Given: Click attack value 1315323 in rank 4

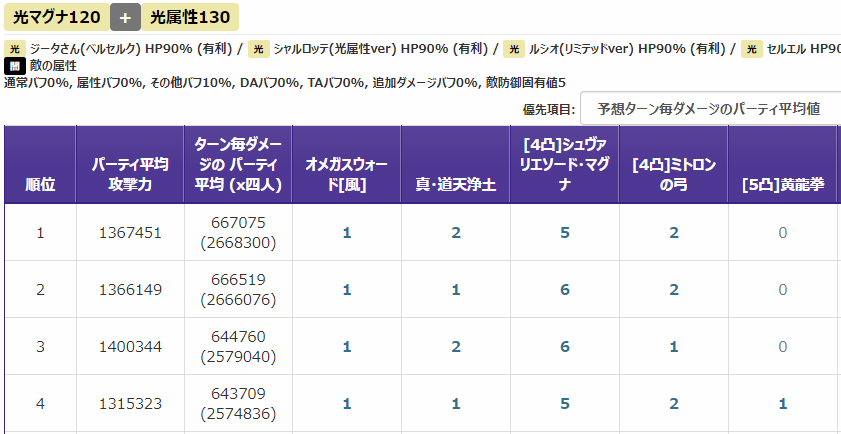Looking at the screenshot, I should point(130,403).
